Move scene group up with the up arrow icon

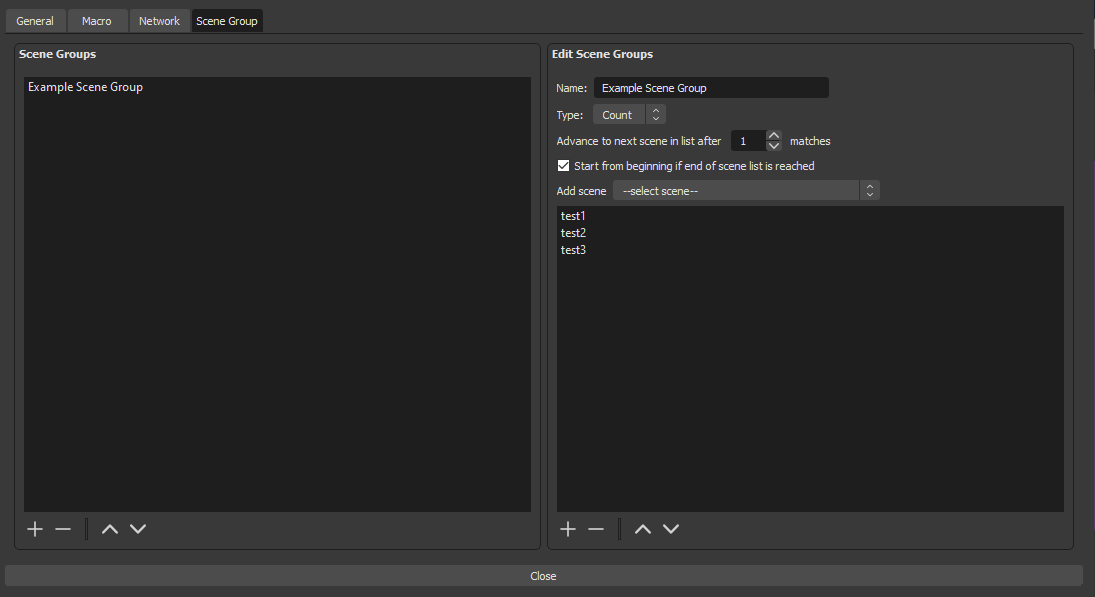[x=109, y=529]
